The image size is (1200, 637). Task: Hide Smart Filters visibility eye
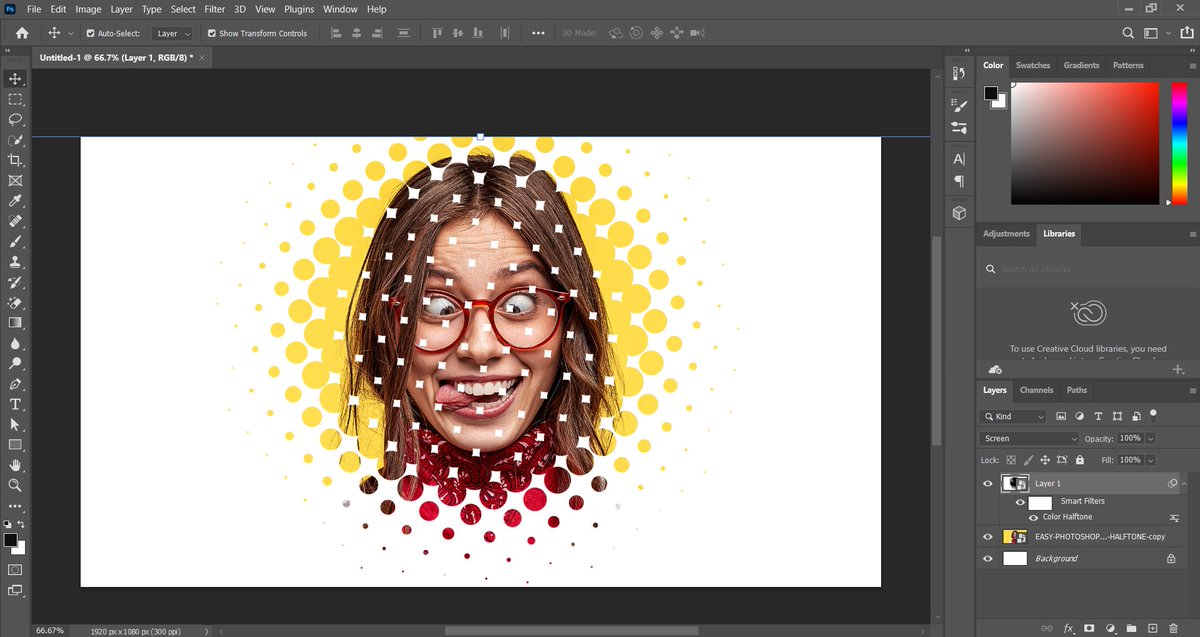click(x=1020, y=502)
